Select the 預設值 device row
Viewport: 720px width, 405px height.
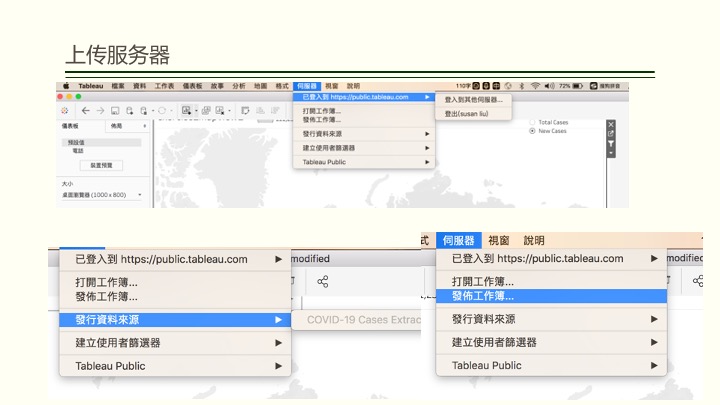(x=101, y=142)
